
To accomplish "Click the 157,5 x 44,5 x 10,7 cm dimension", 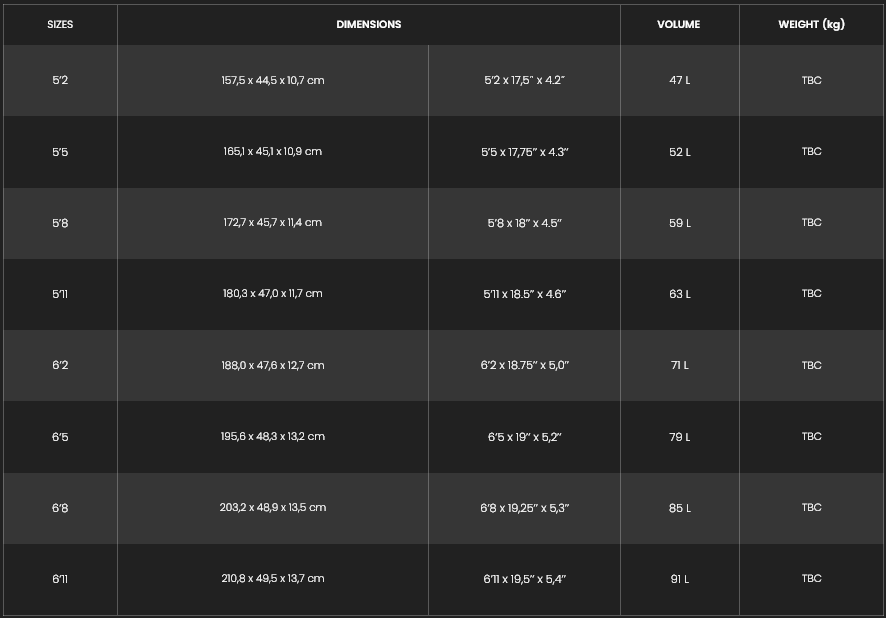I will point(273,80).
